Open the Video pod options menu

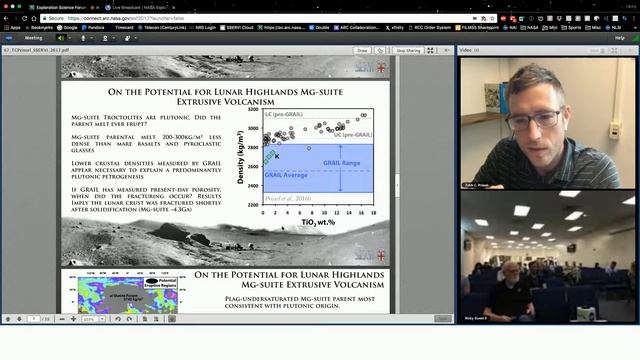[x=631, y=51]
